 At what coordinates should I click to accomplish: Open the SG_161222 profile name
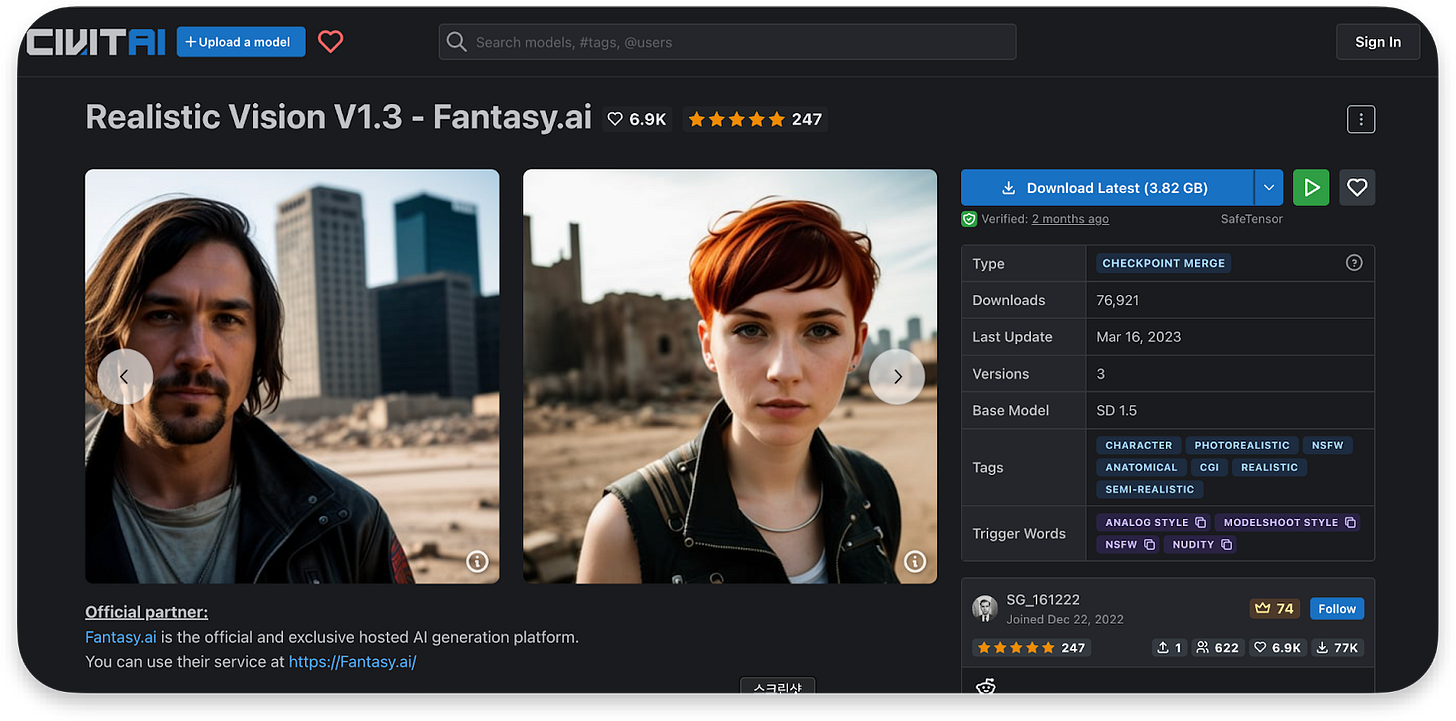1042,600
